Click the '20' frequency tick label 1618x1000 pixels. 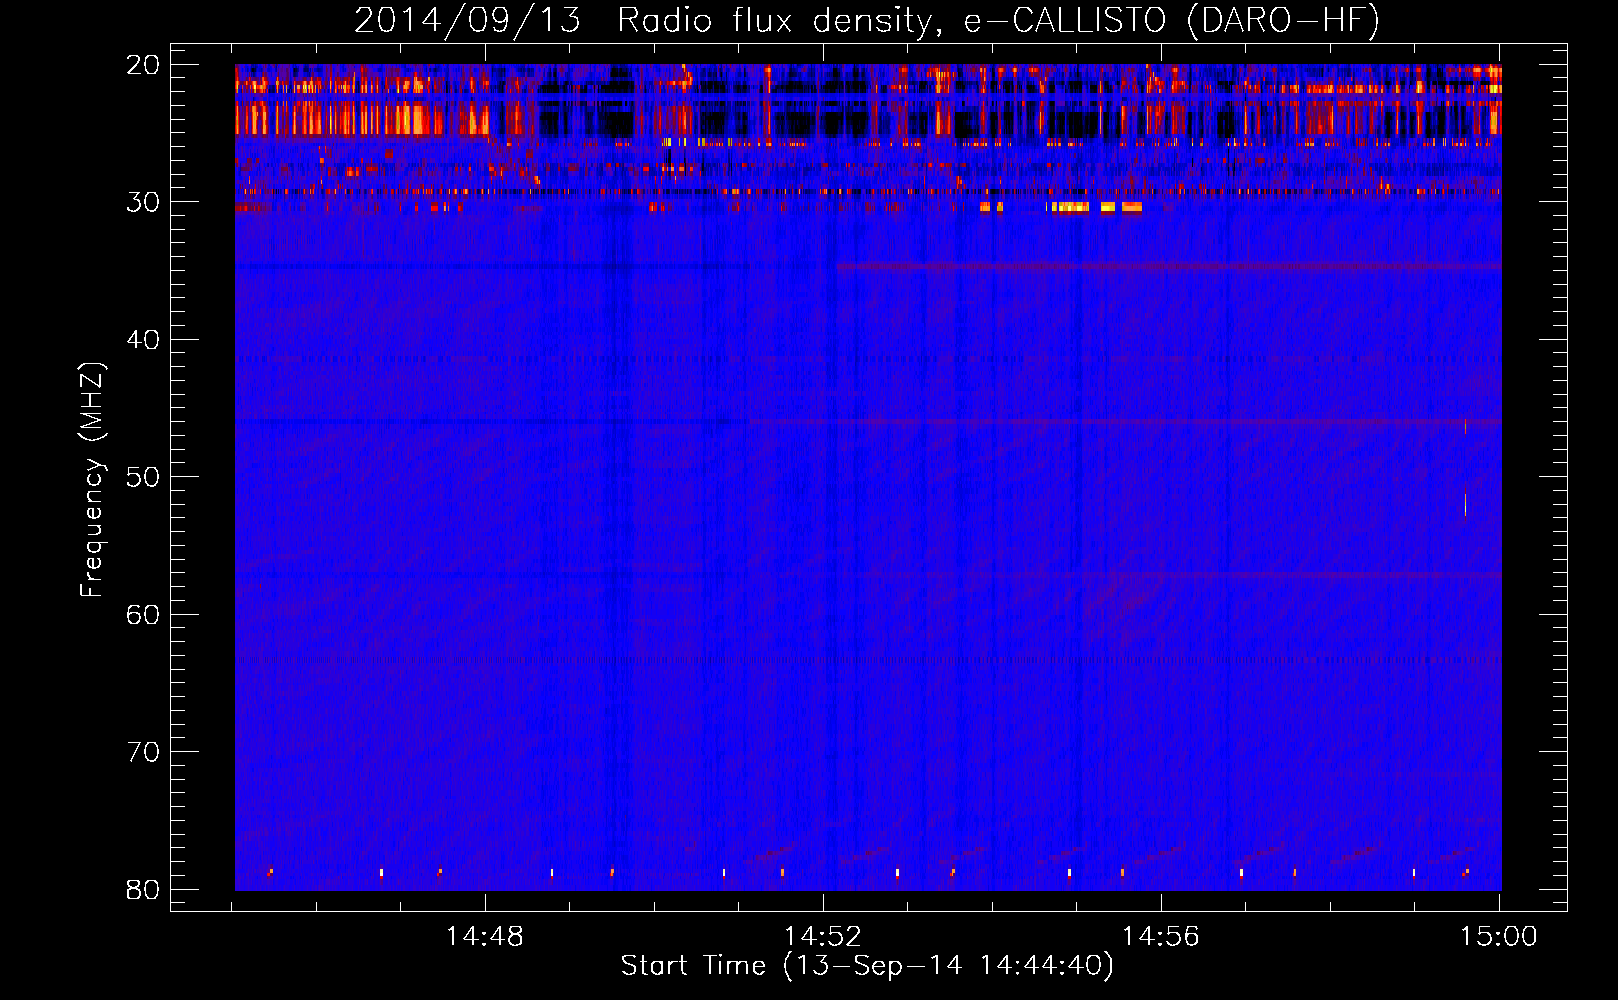pyautogui.click(x=143, y=65)
